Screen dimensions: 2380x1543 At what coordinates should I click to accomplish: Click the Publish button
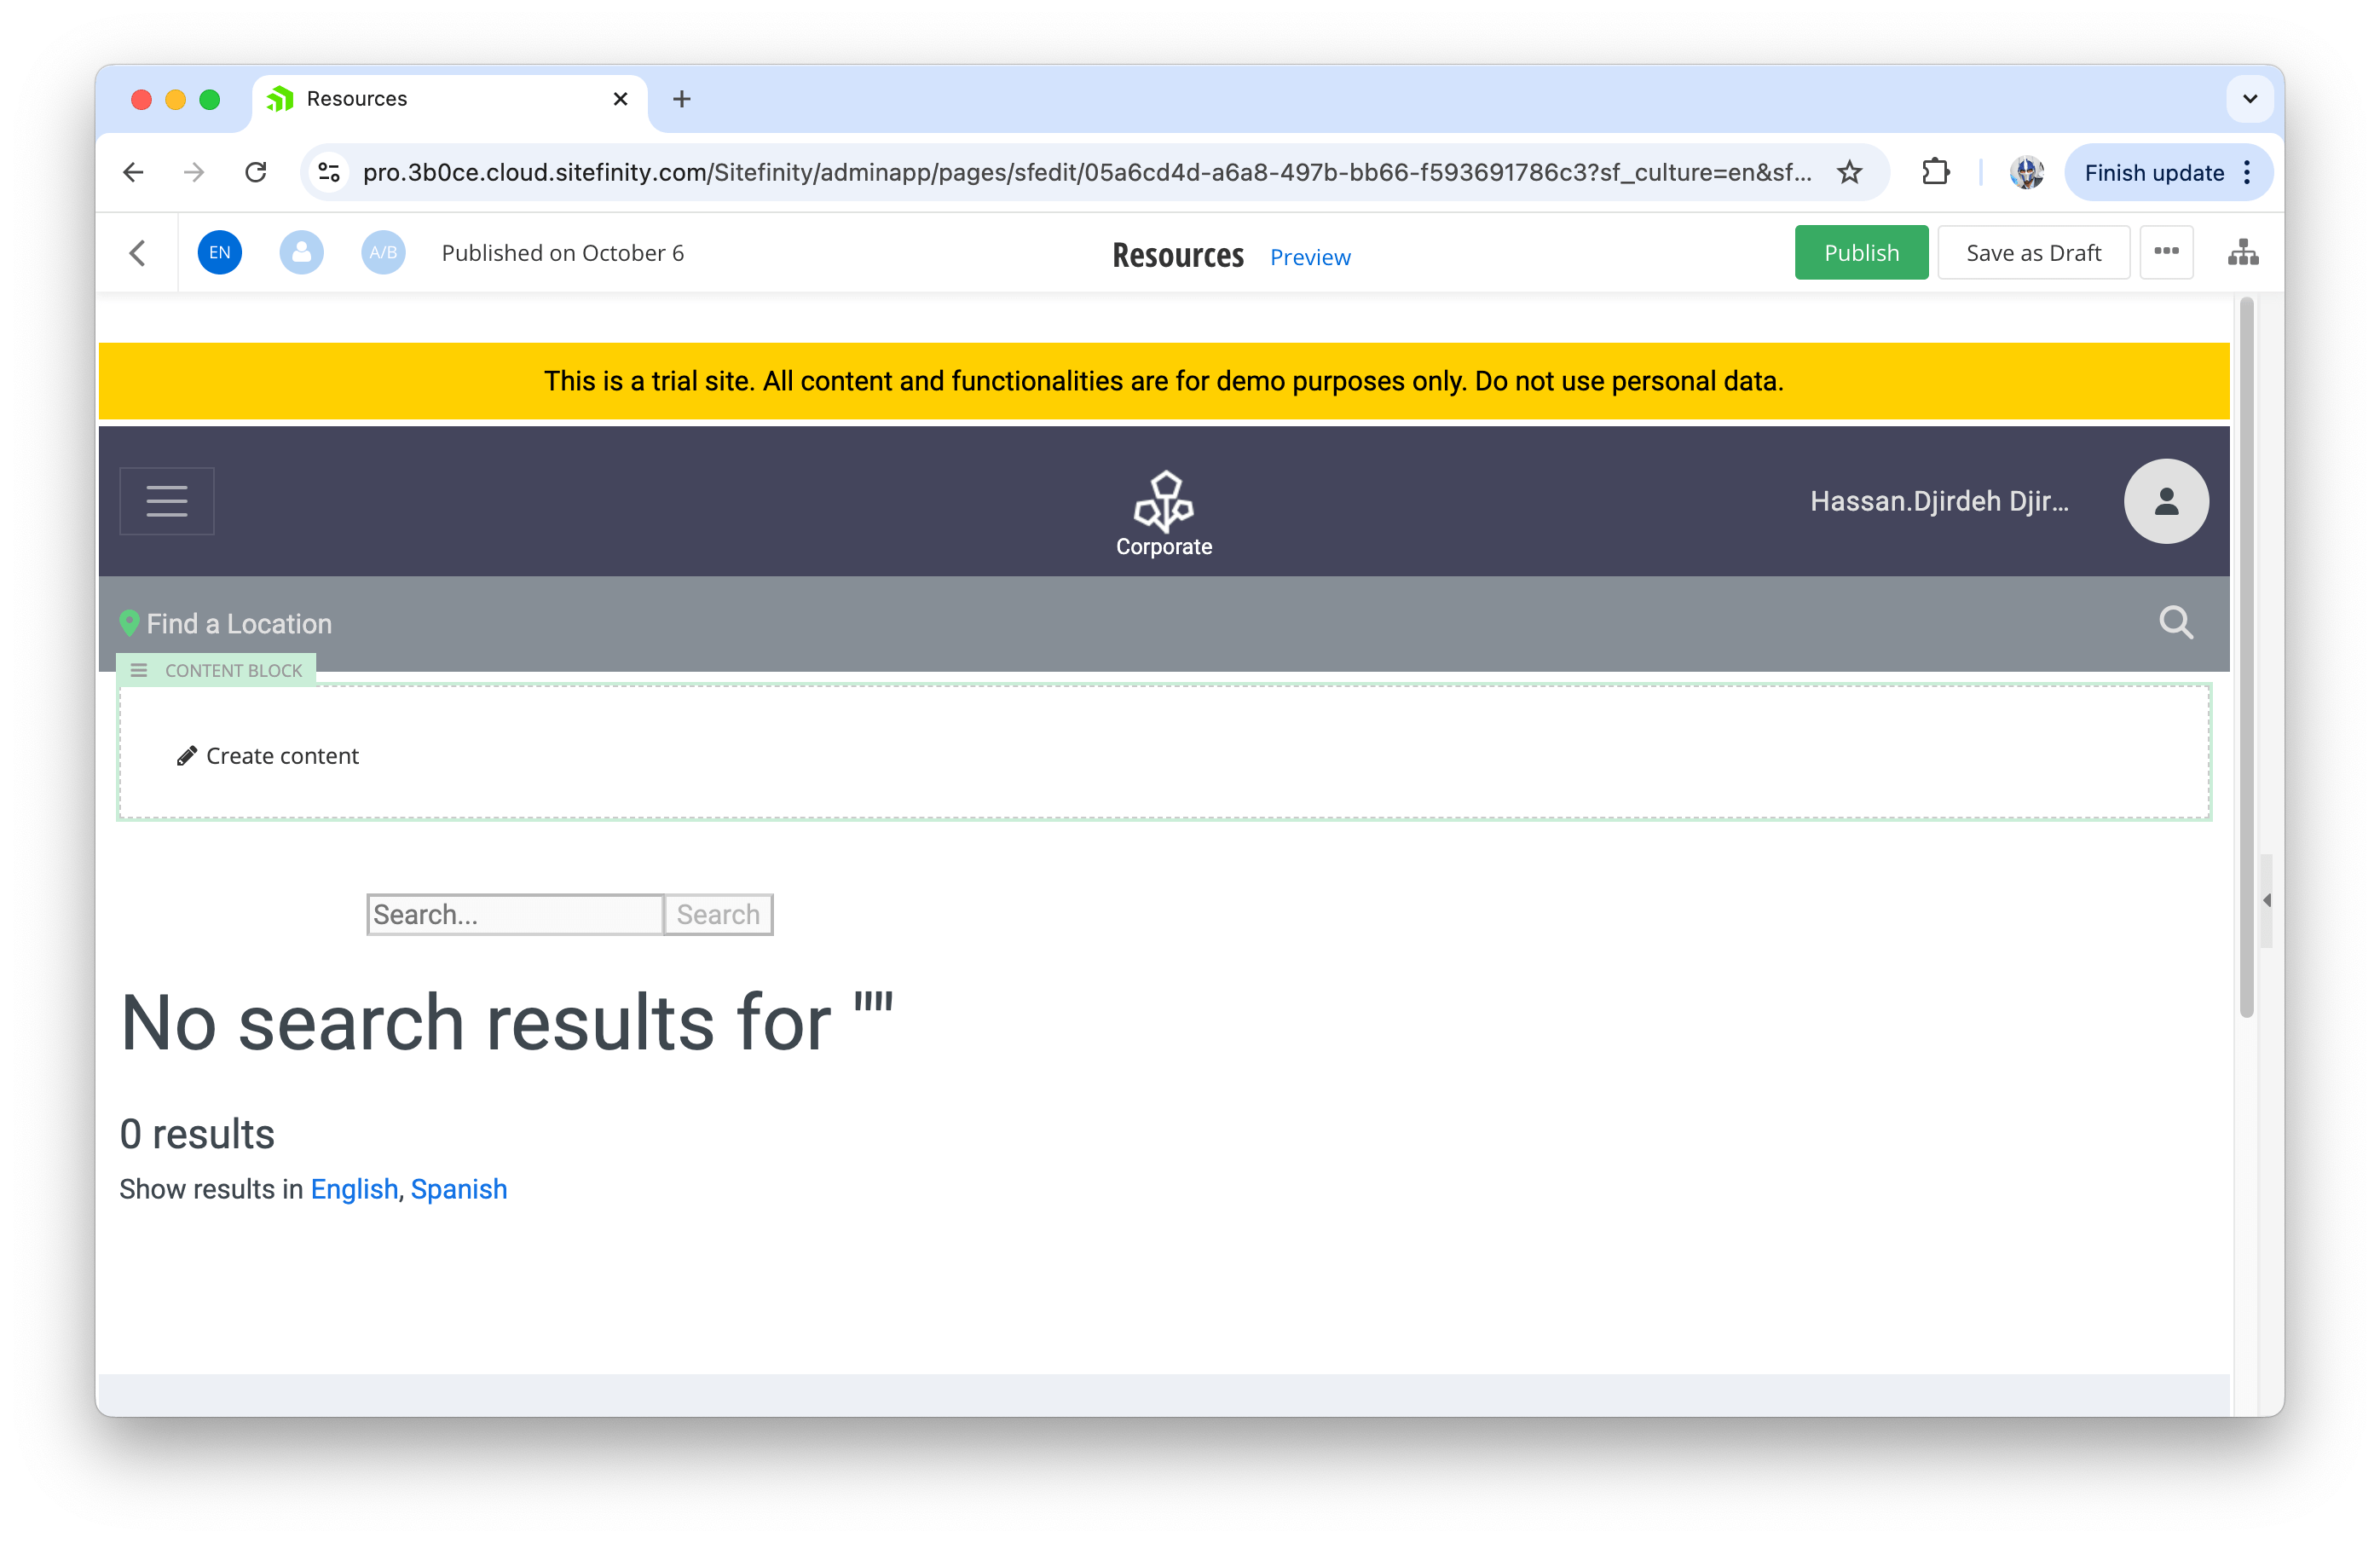(x=1863, y=251)
